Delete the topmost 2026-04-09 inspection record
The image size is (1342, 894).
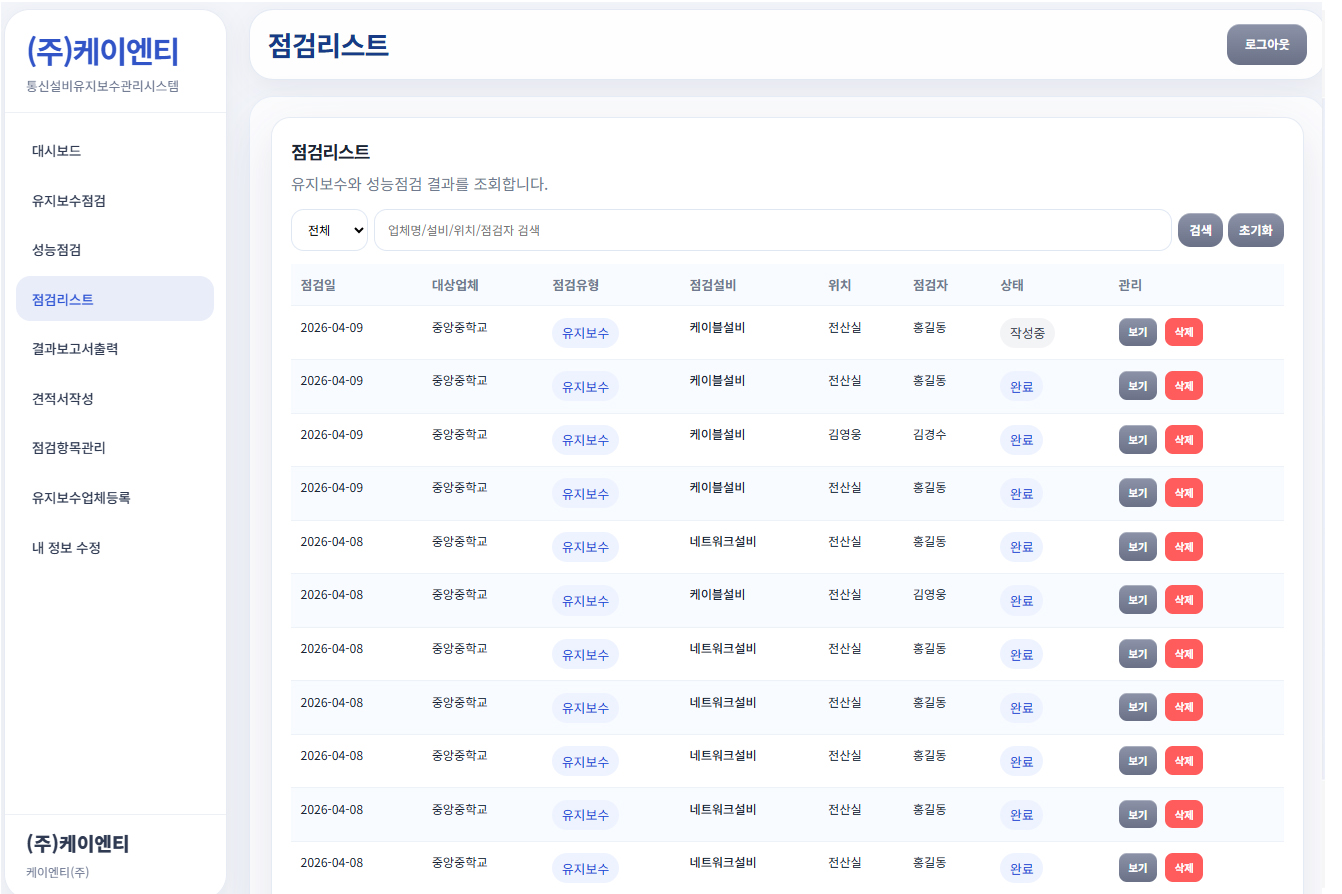(x=1183, y=331)
